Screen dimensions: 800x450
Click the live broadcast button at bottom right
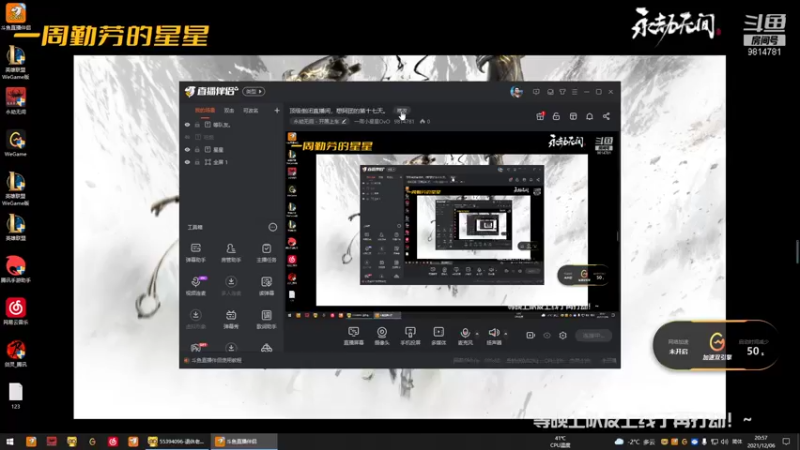[x=594, y=335]
